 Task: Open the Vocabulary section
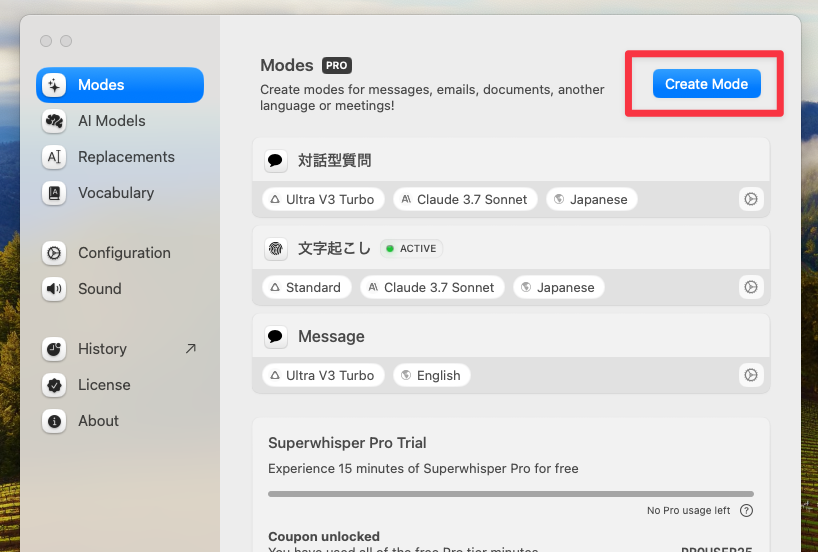click(x=120, y=193)
